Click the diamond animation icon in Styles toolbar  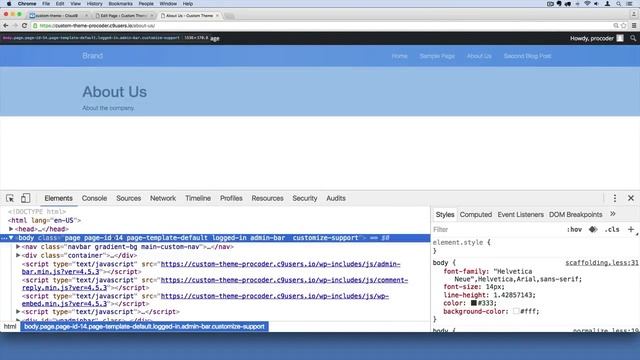pyautogui.click(x=593, y=229)
